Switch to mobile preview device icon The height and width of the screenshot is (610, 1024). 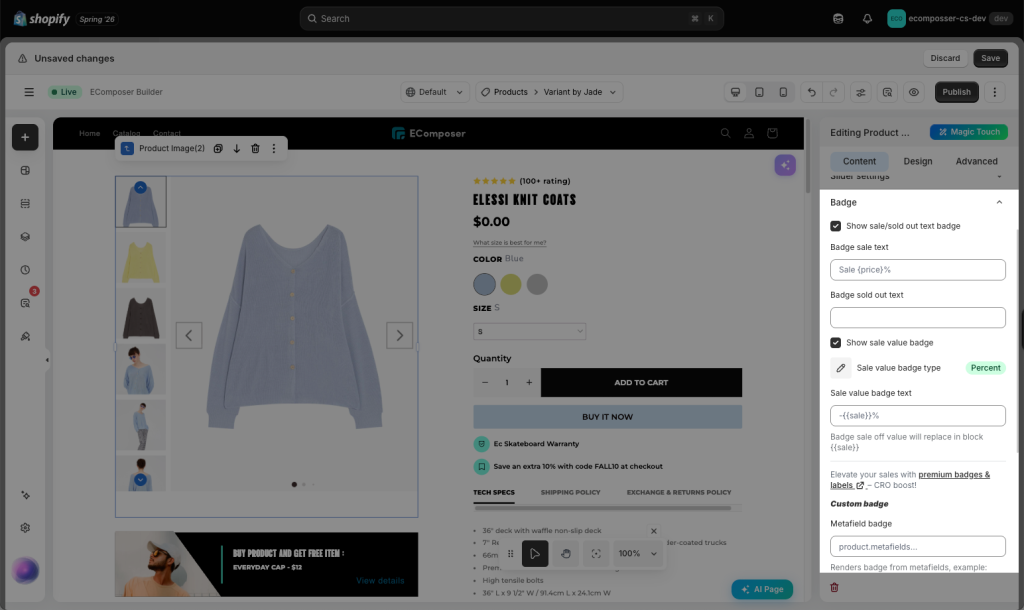click(x=783, y=92)
